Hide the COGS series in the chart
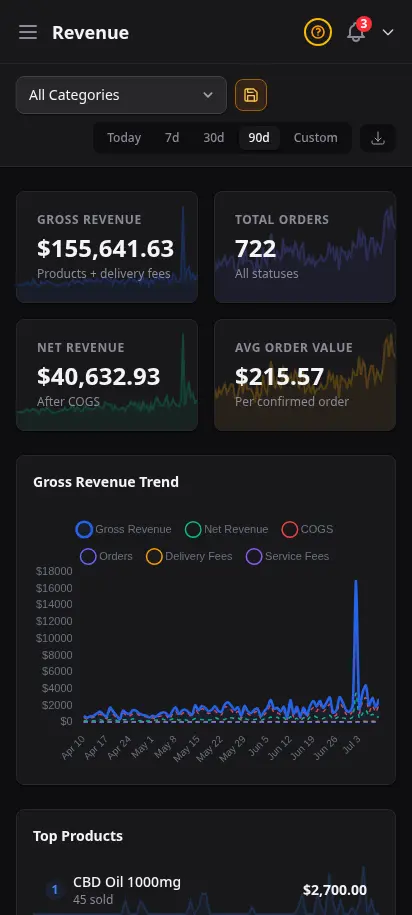 pyautogui.click(x=308, y=529)
